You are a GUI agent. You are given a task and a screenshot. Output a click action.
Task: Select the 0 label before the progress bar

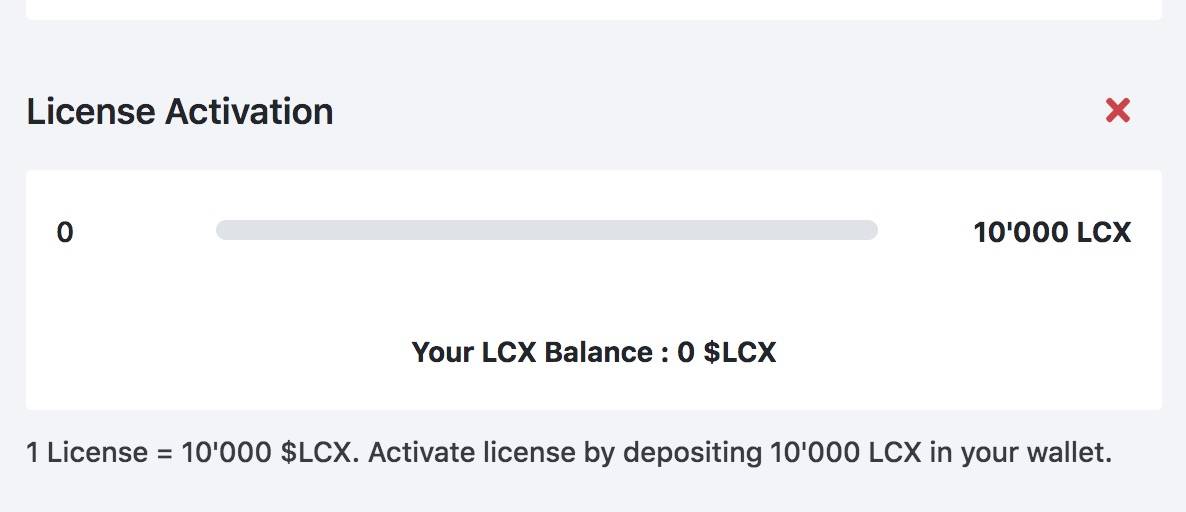pos(65,232)
